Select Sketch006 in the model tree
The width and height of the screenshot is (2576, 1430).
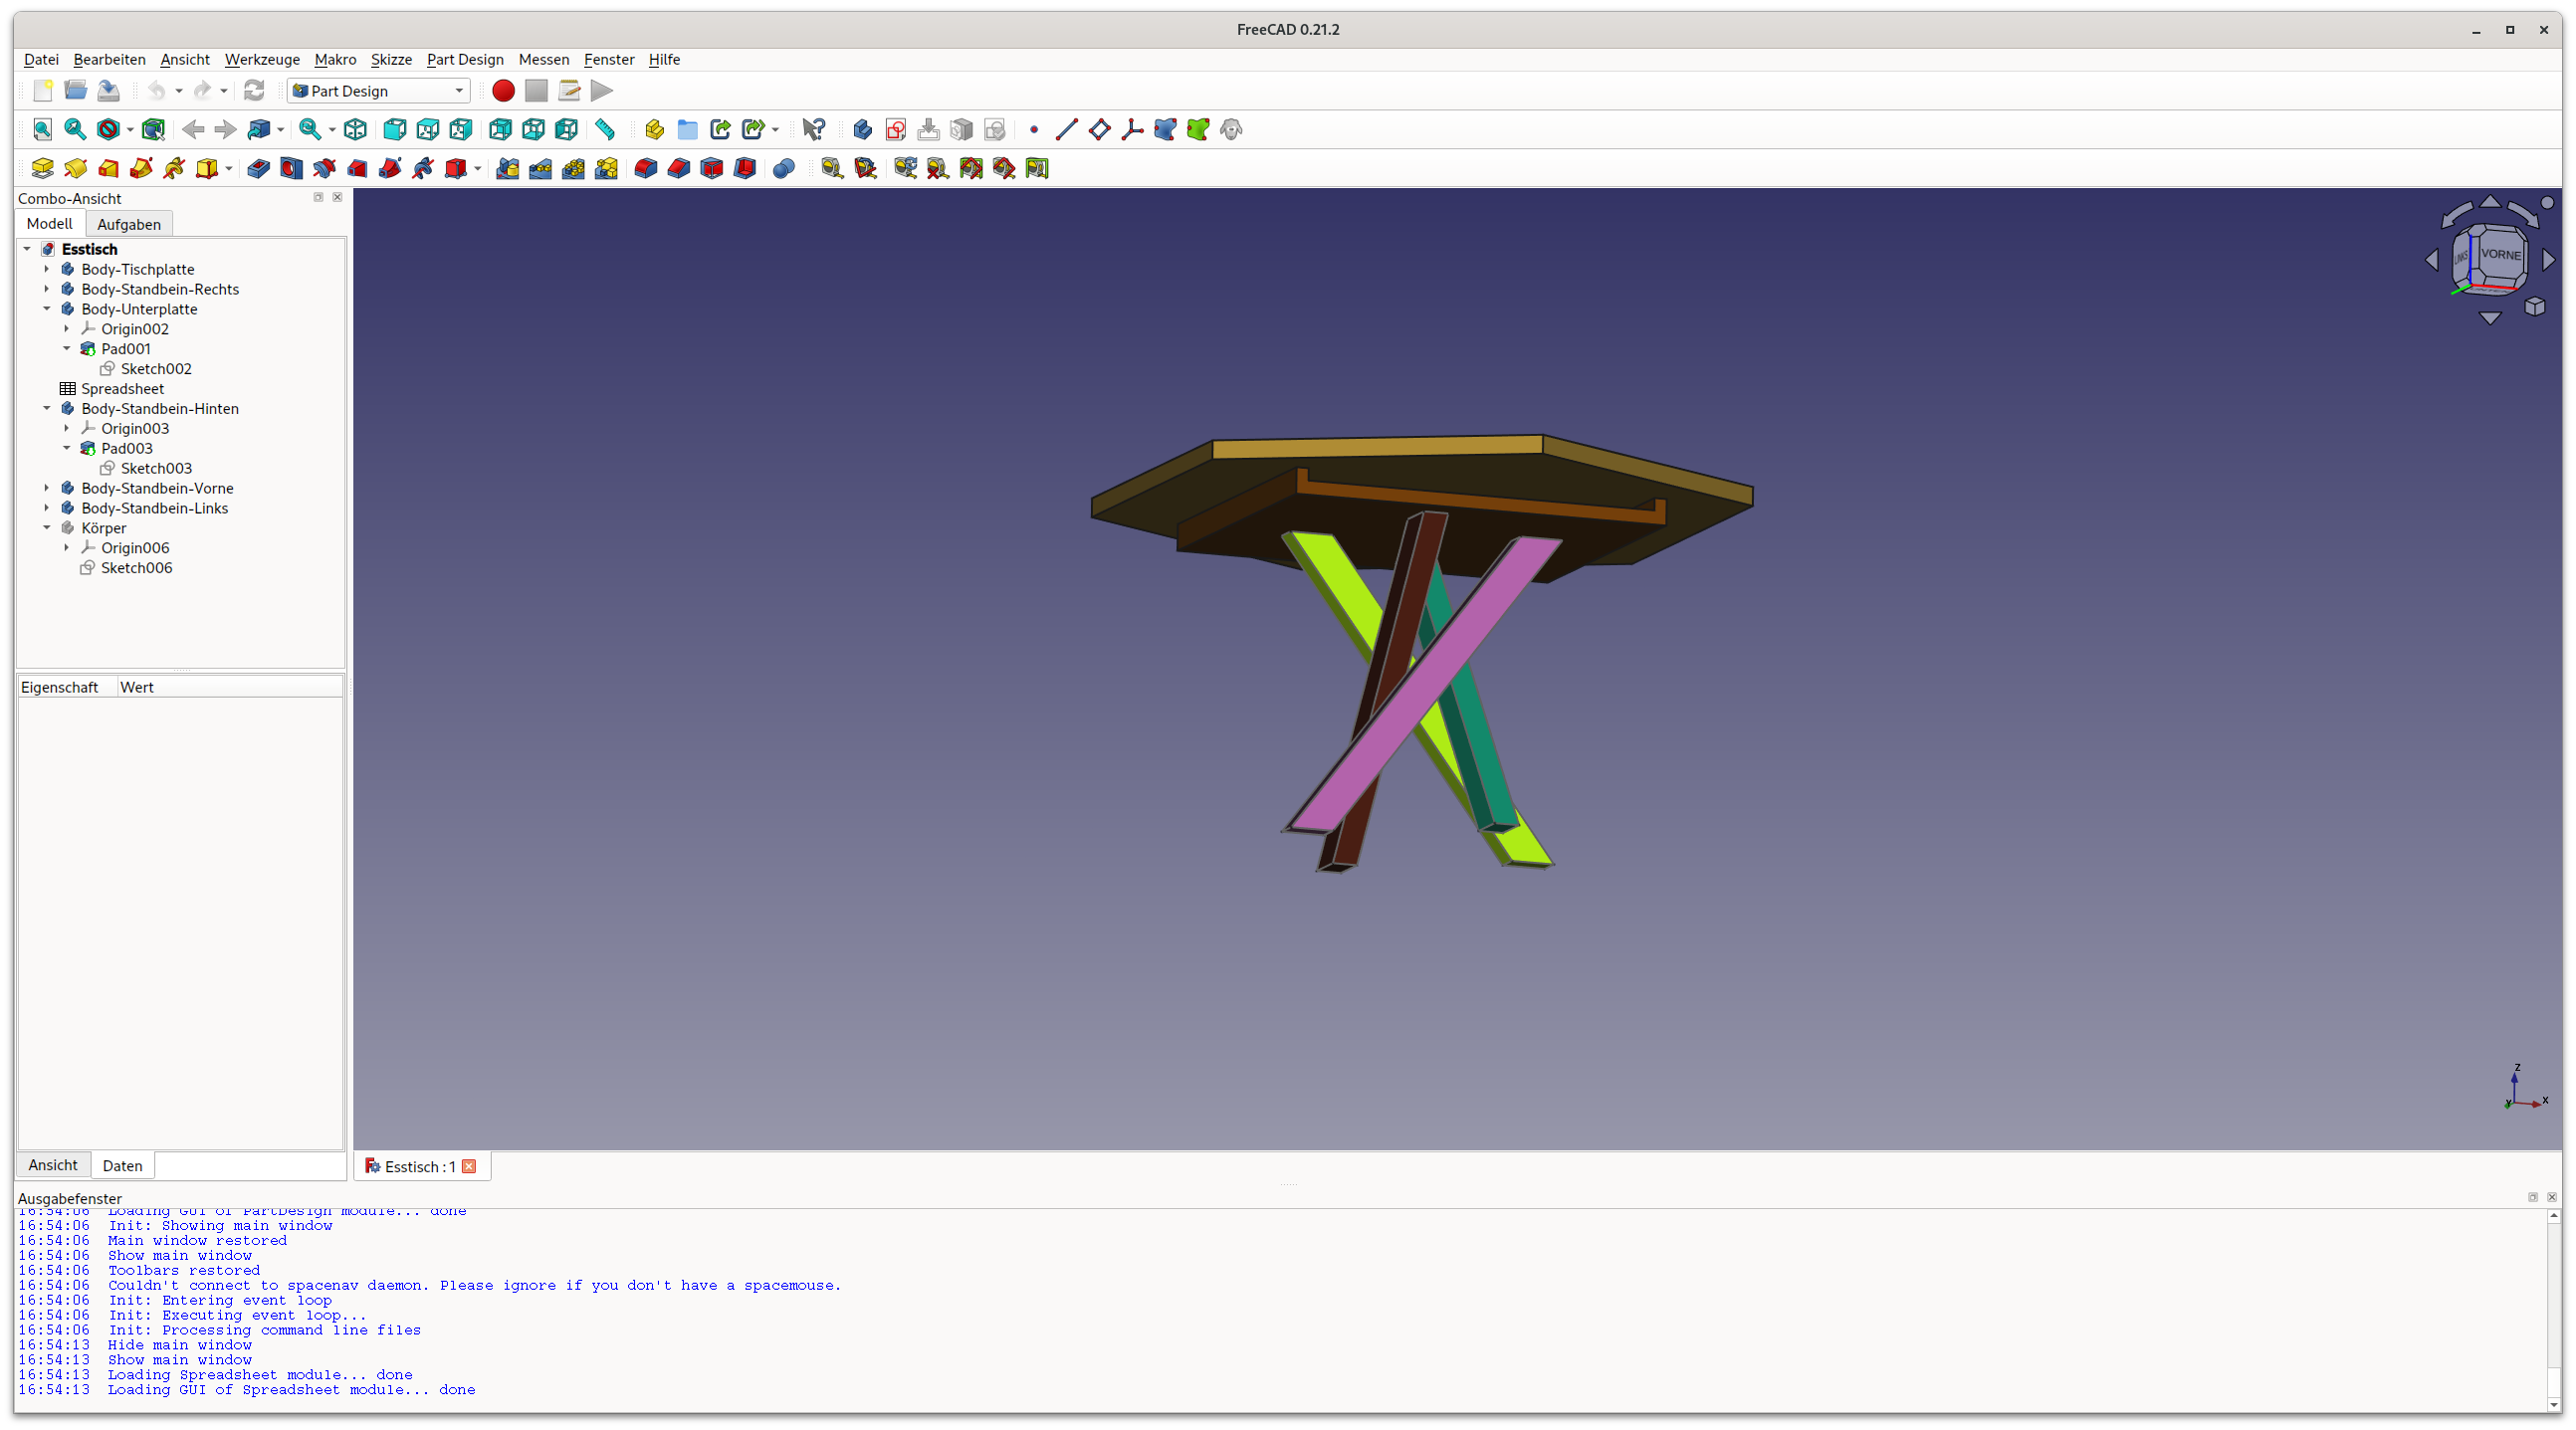tap(136, 568)
